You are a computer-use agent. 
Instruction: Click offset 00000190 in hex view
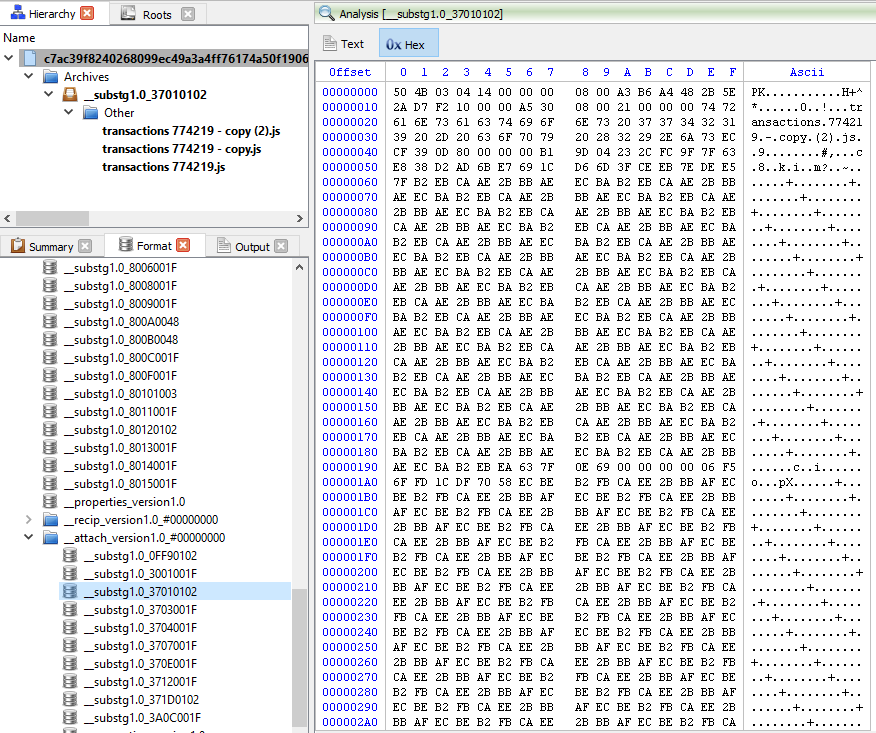point(350,467)
